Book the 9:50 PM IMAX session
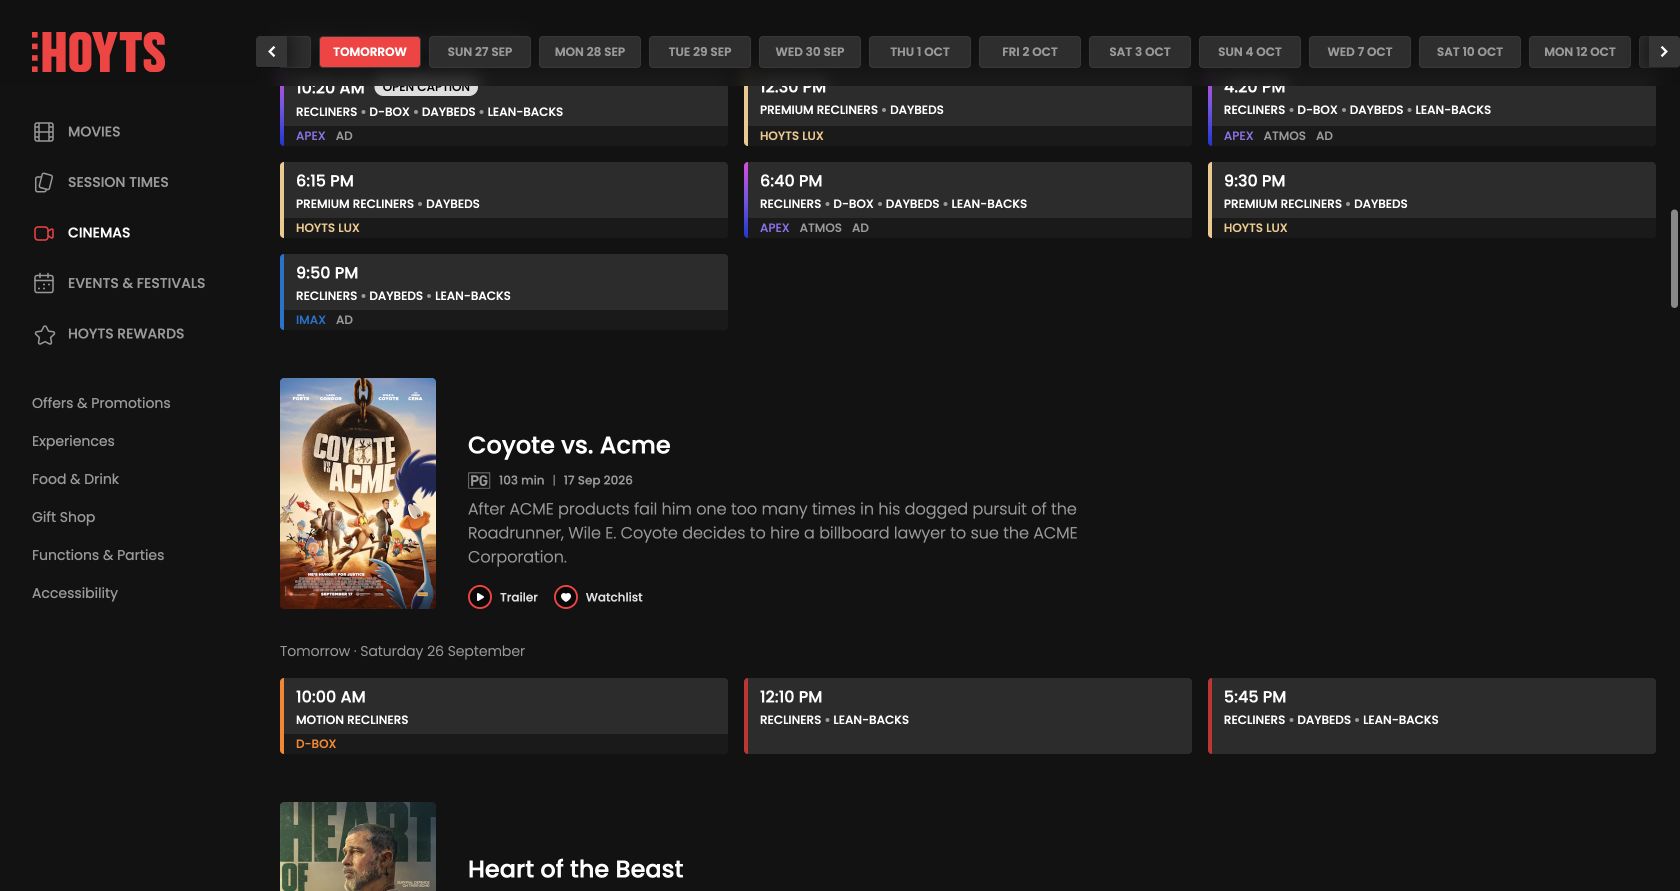This screenshot has width=1680, height=891. pyautogui.click(x=504, y=292)
